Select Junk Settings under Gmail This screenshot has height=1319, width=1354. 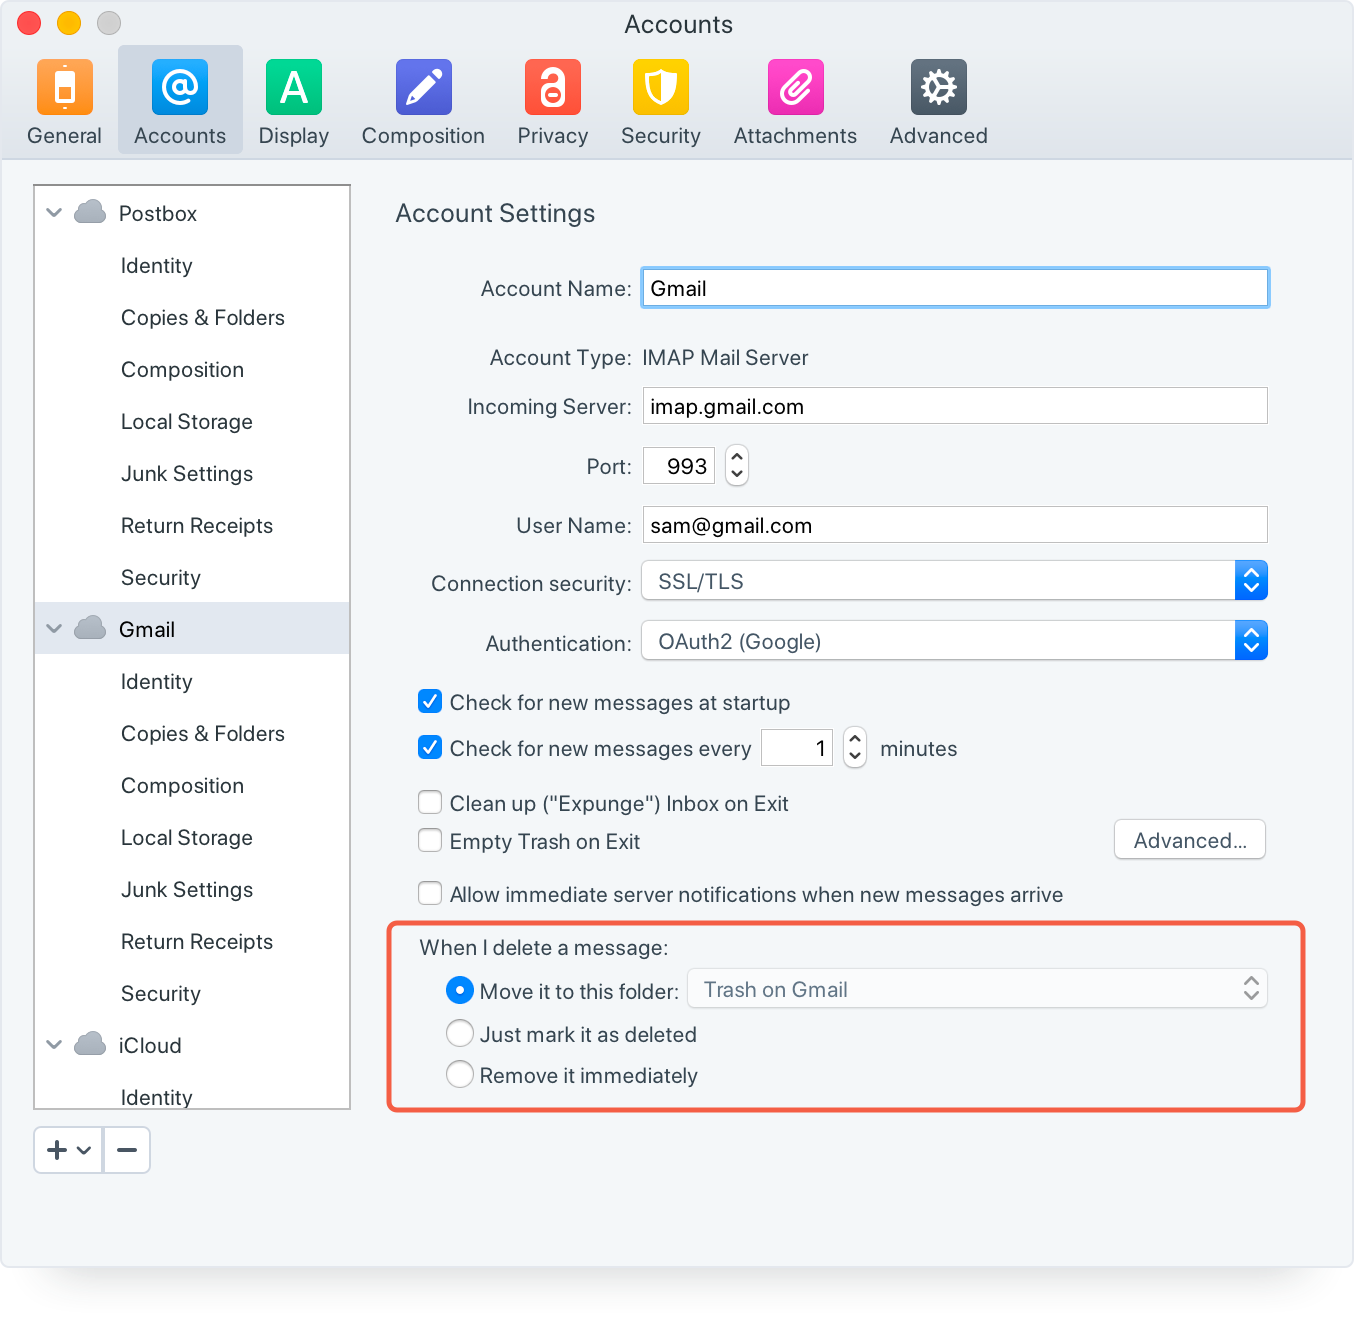pyautogui.click(x=186, y=889)
